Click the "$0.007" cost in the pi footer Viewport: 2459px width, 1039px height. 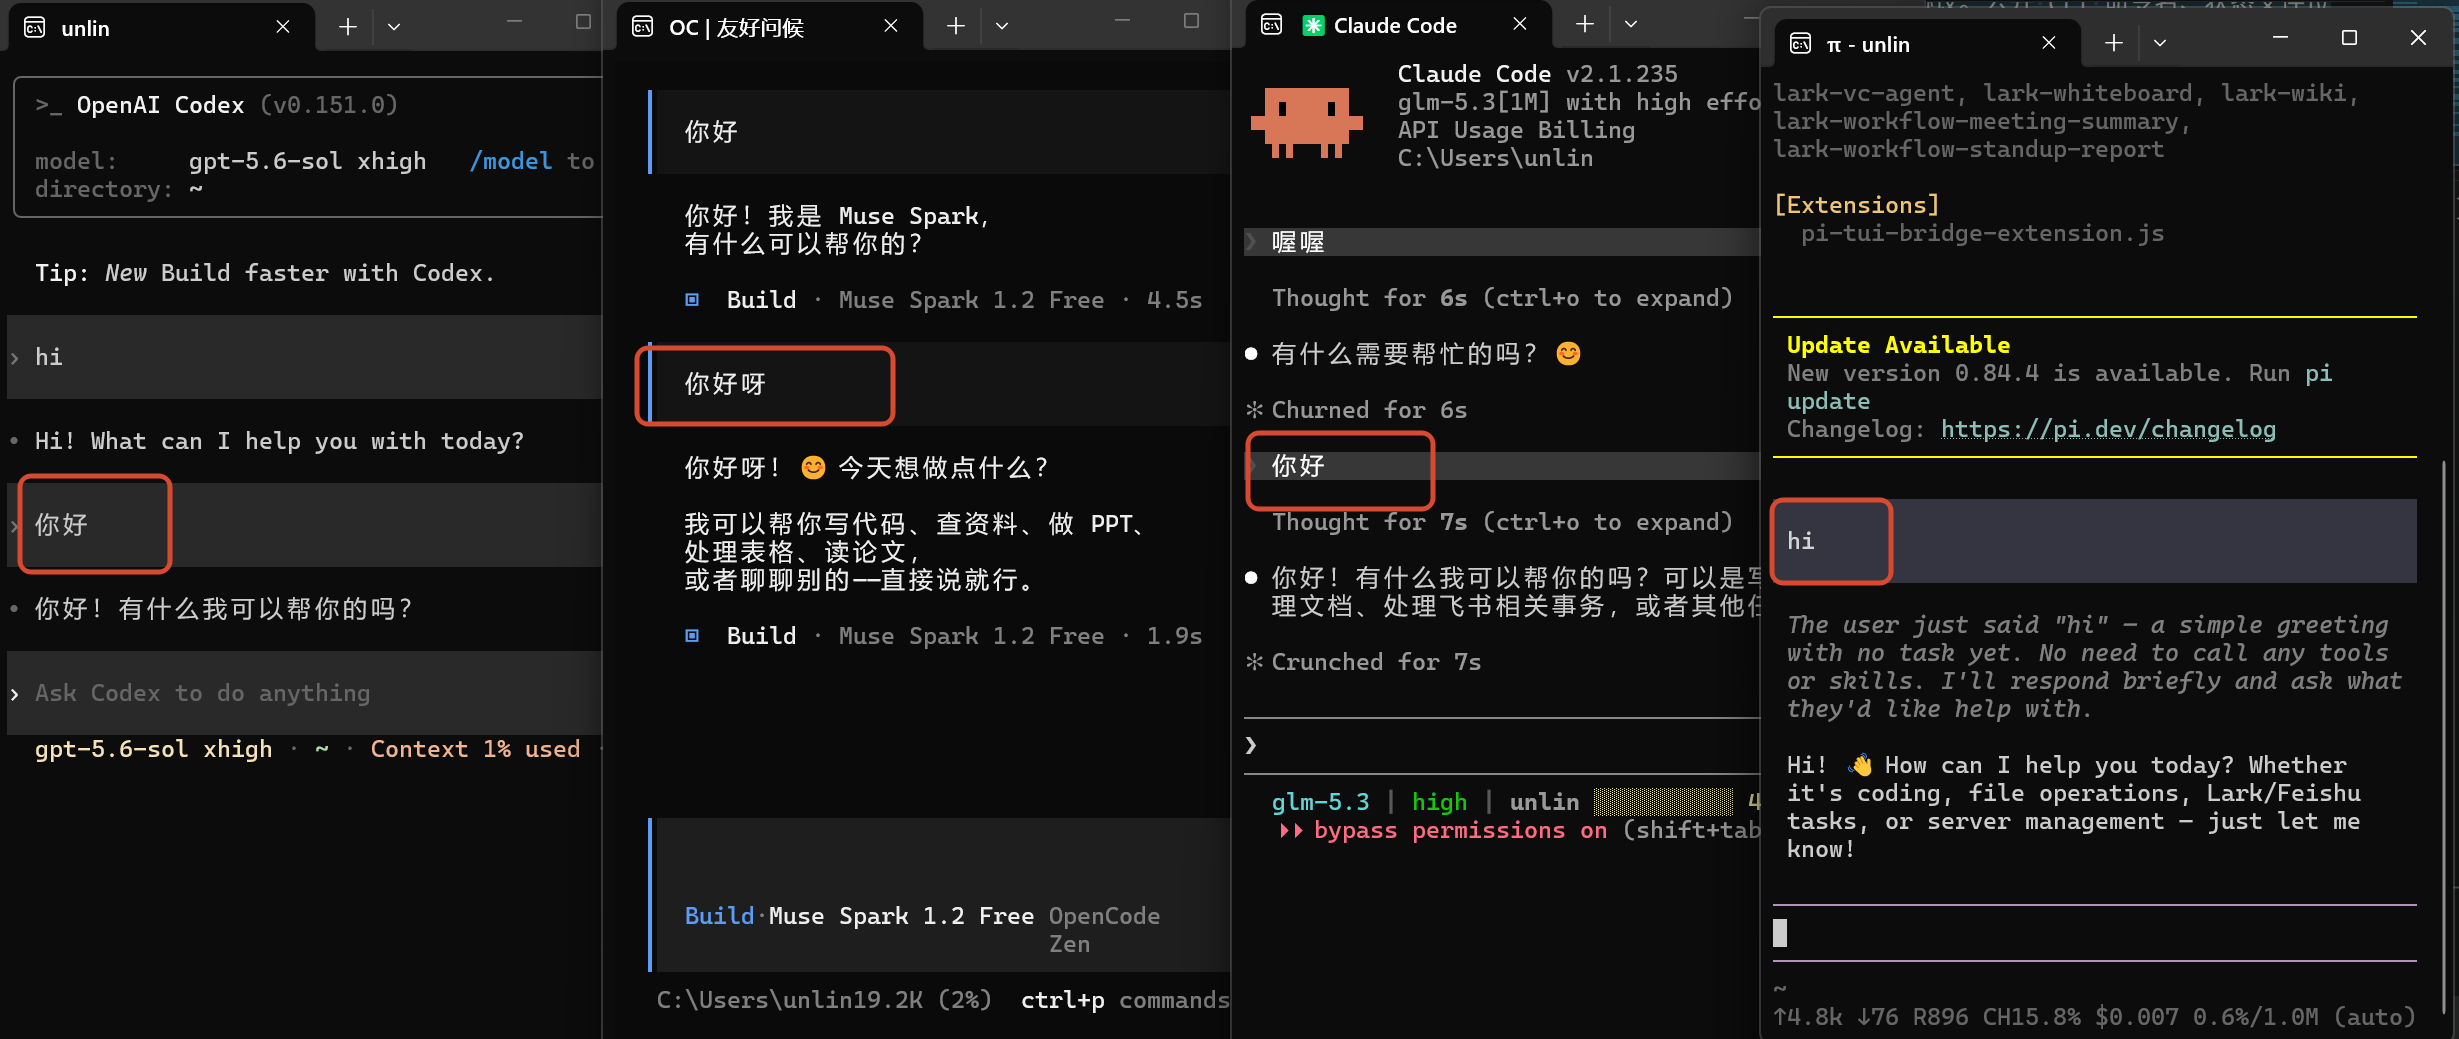(2136, 1017)
